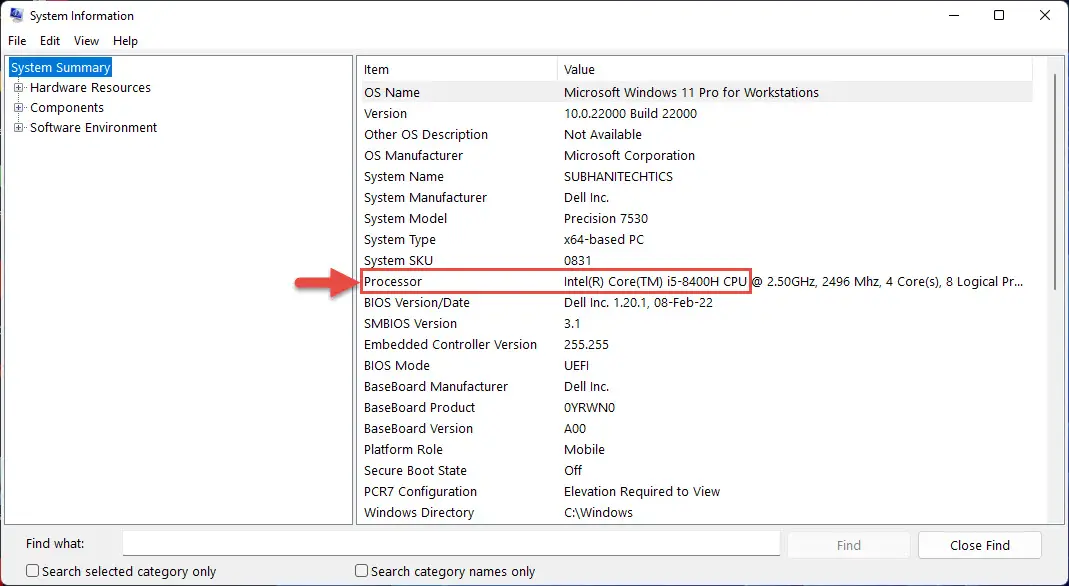
Task: Select the System Model row
Action: point(696,219)
